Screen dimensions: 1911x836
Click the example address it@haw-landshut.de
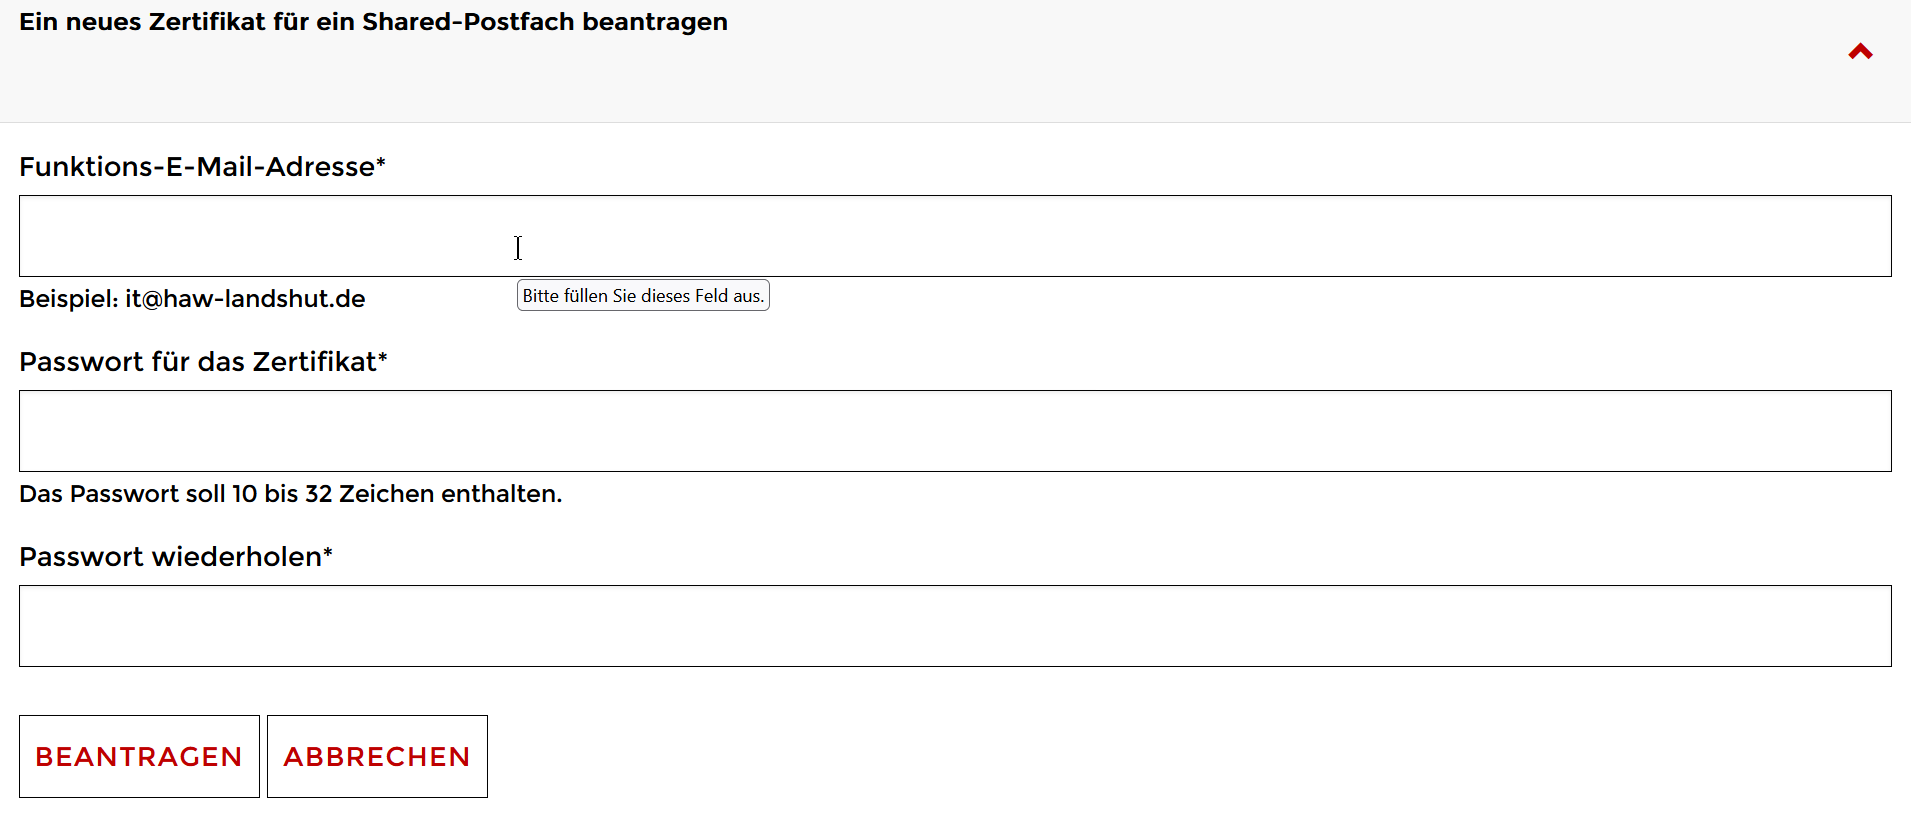(x=245, y=299)
